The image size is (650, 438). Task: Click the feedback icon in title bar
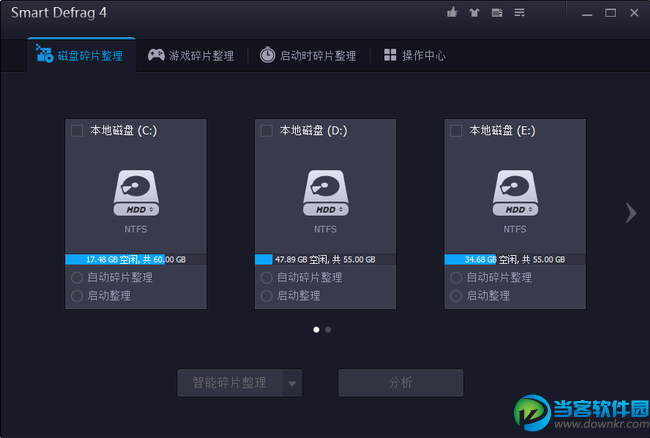click(x=497, y=13)
